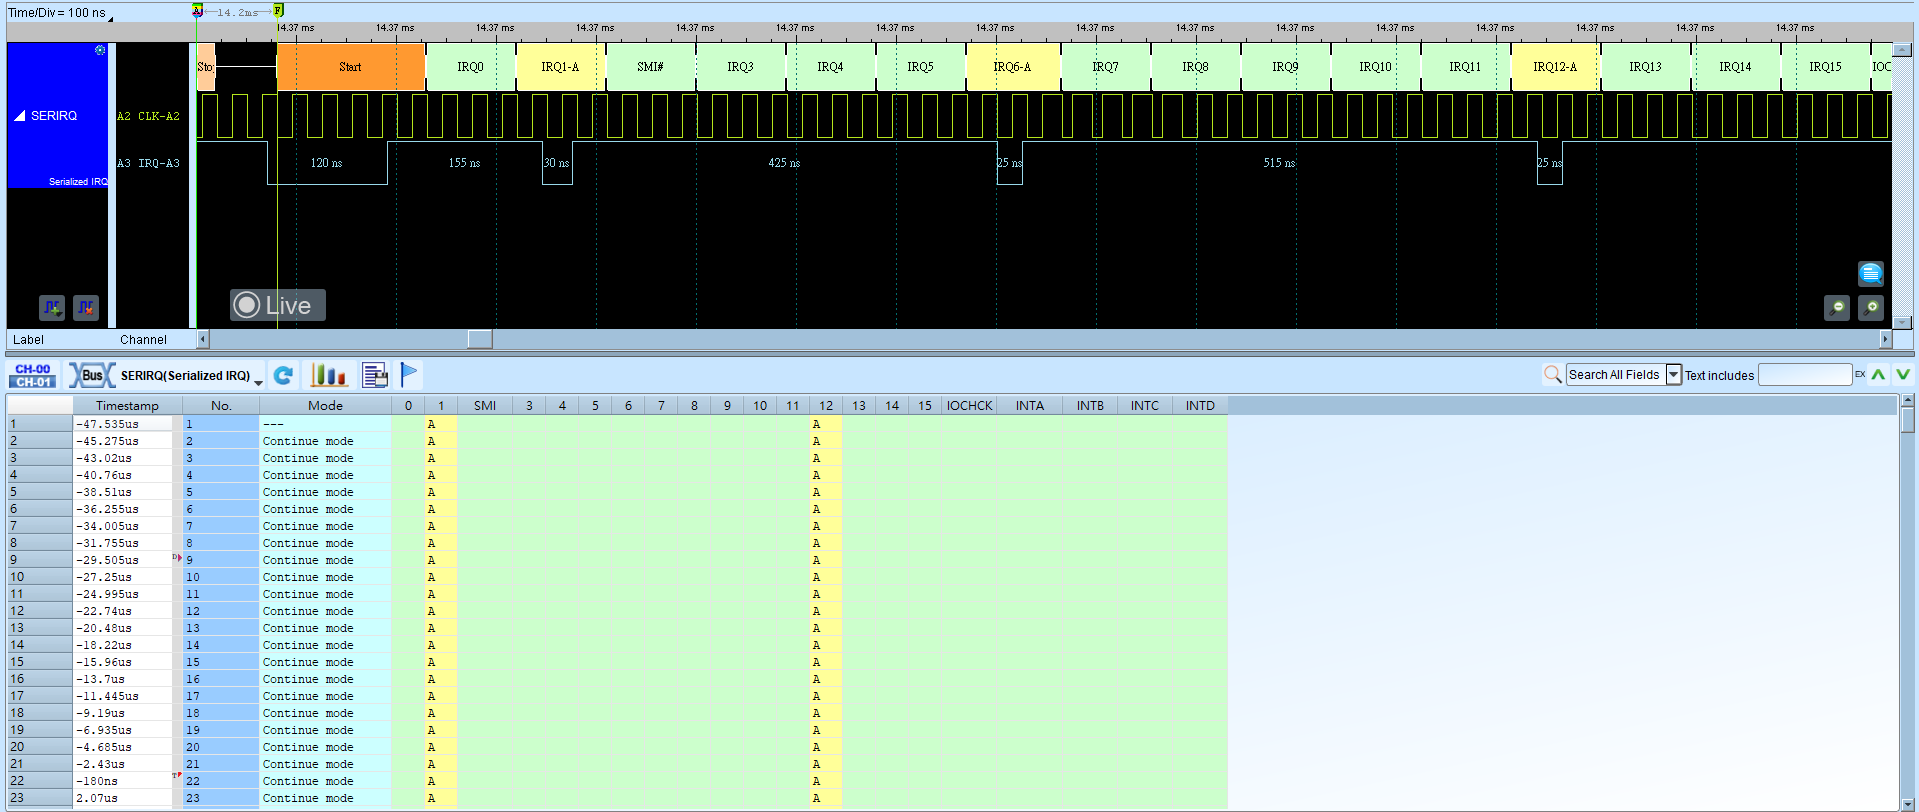Screen dimensions: 1919x812
Task: Click the waveform scrollbar right arrow
Action: pos(1885,339)
